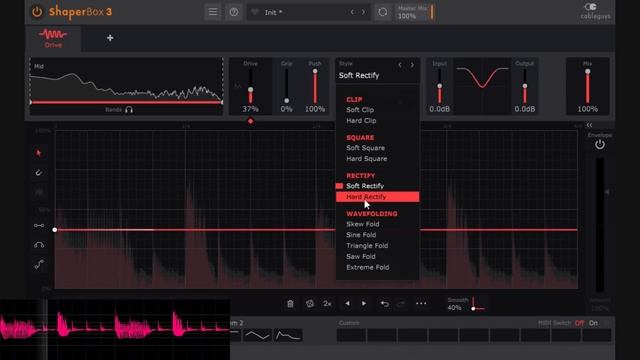Toggle the Envelope power button
Image resolution: width=640 pixels, height=360 pixels.
tap(600, 144)
